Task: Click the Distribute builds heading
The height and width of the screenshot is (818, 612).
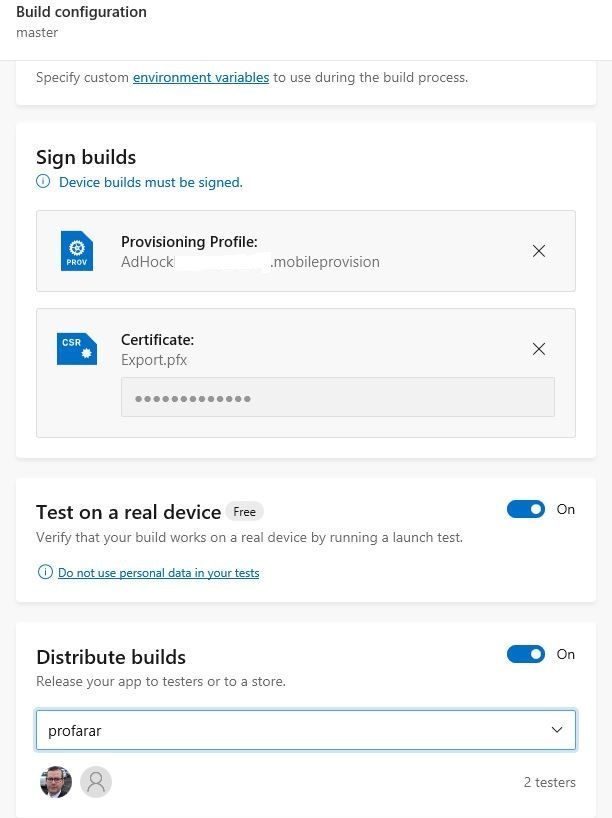Action: coord(111,657)
